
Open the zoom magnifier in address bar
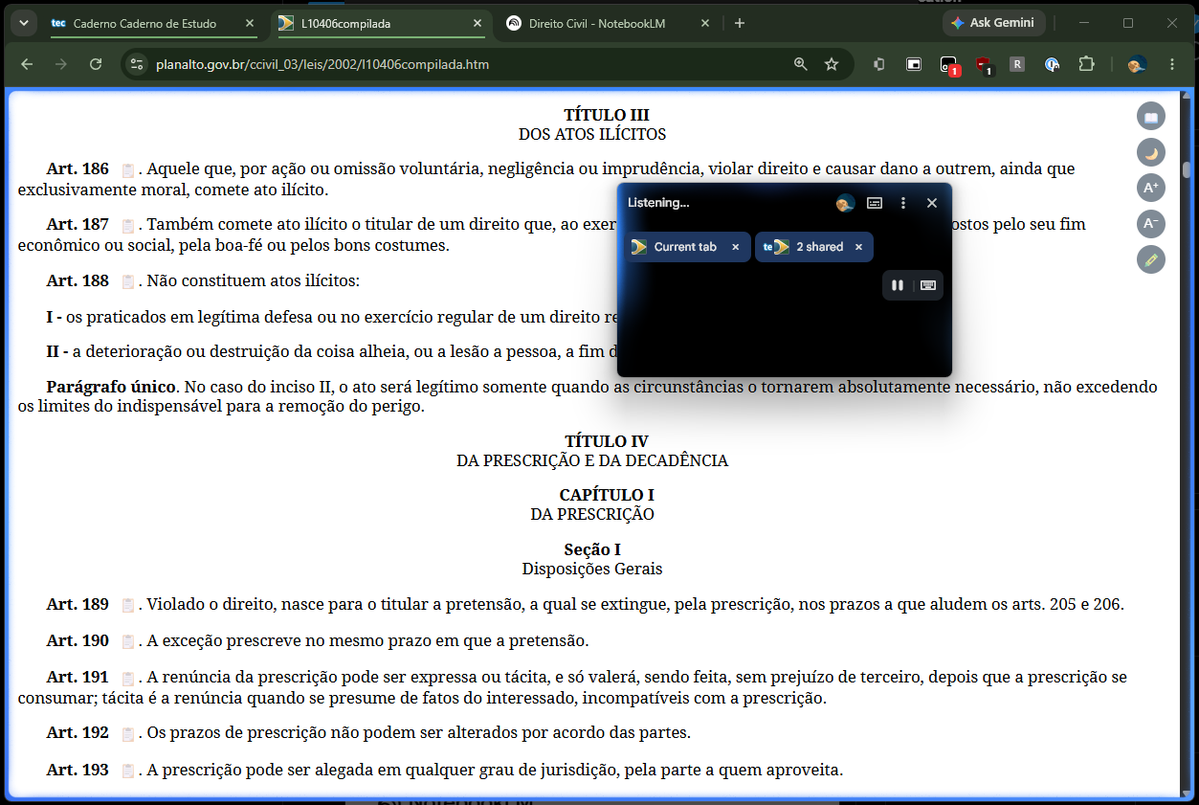801,64
